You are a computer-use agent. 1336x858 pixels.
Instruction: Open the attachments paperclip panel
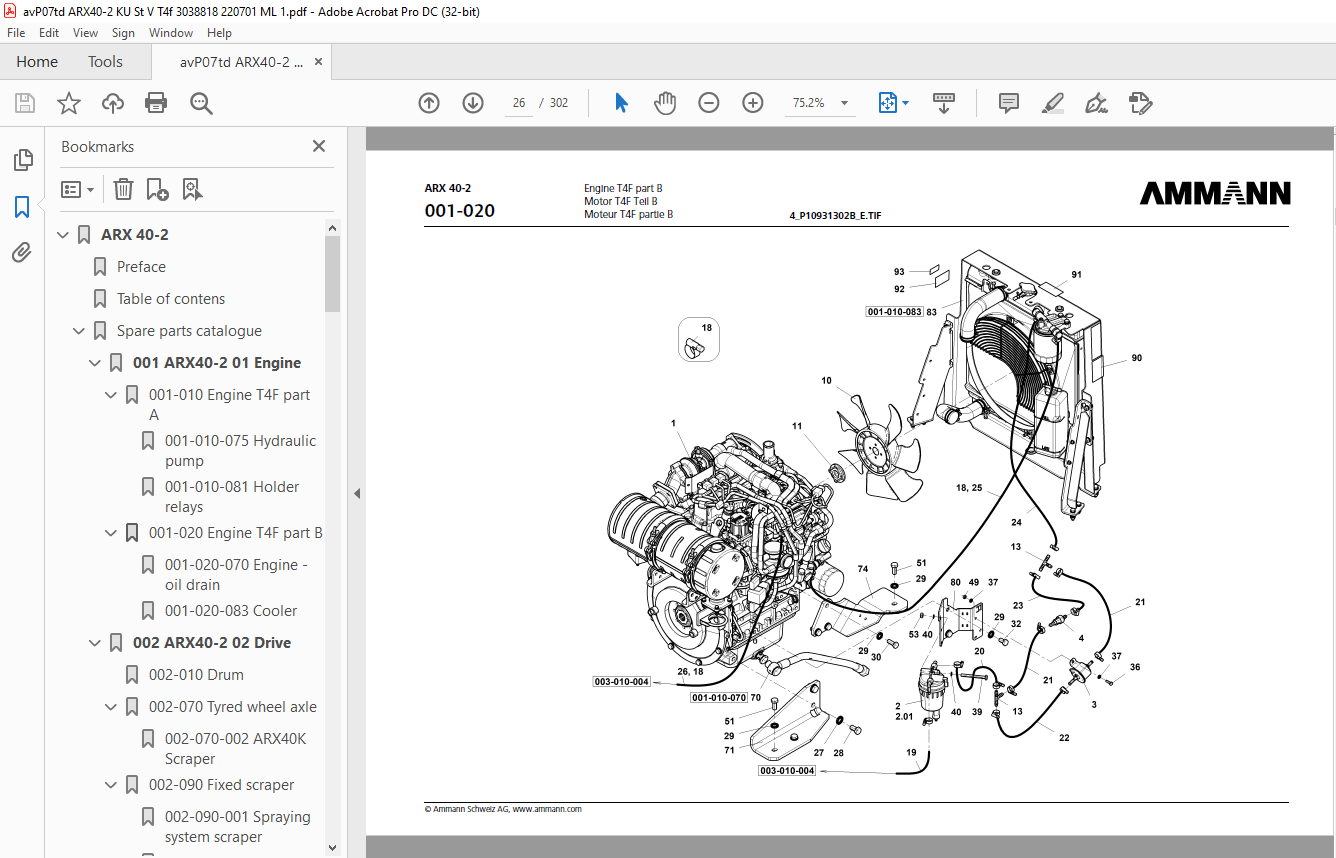pos(22,253)
